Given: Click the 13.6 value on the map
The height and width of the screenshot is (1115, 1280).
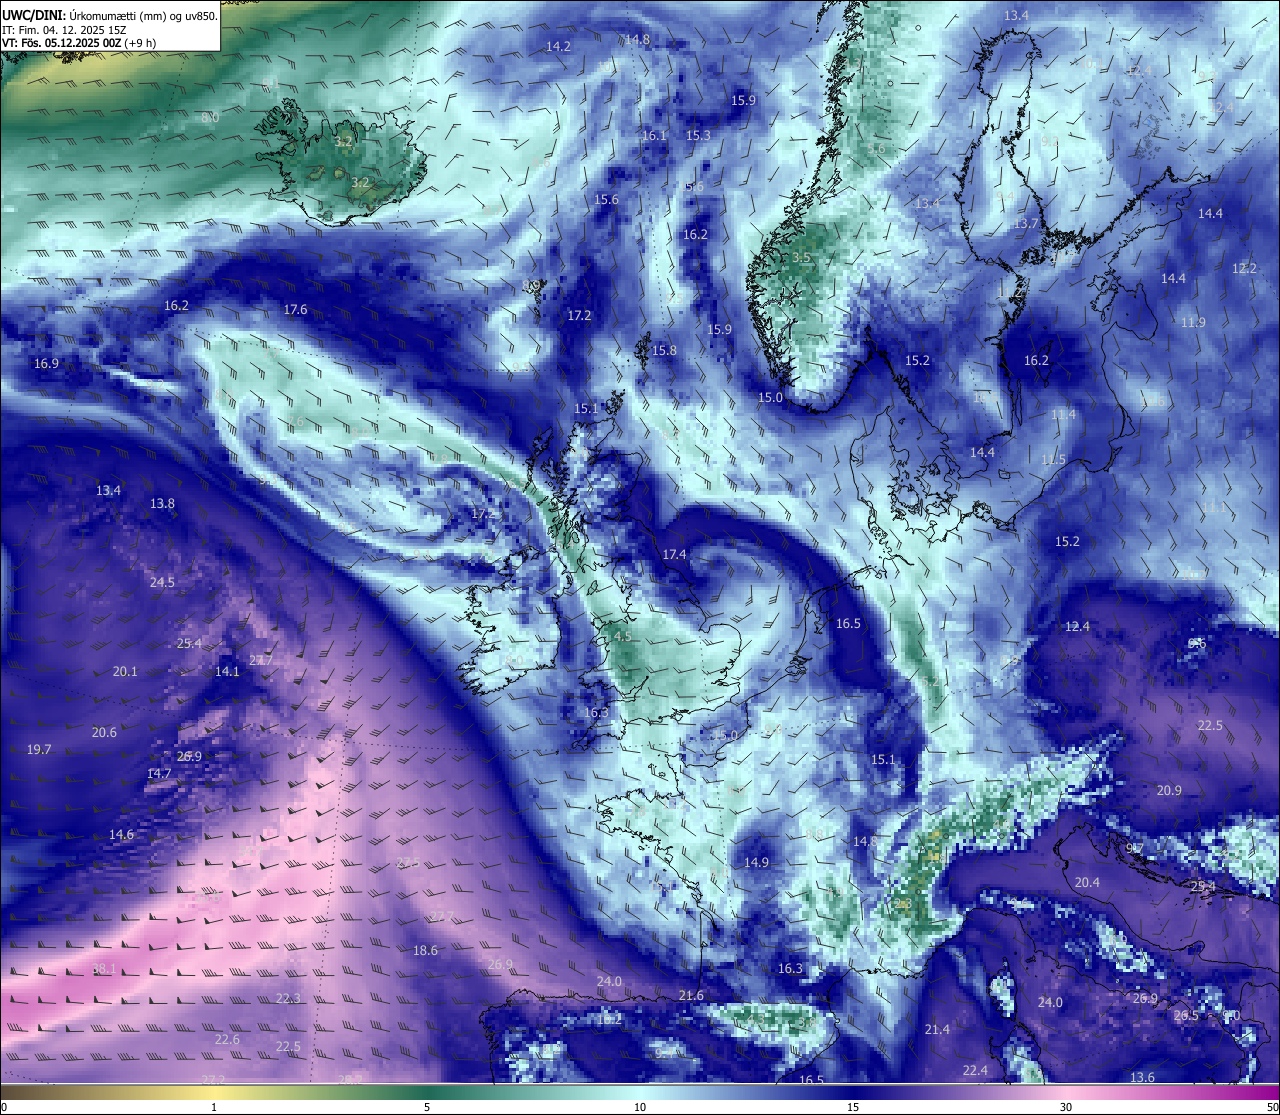Looking at the screenshot, I should click(1142, 1078).
